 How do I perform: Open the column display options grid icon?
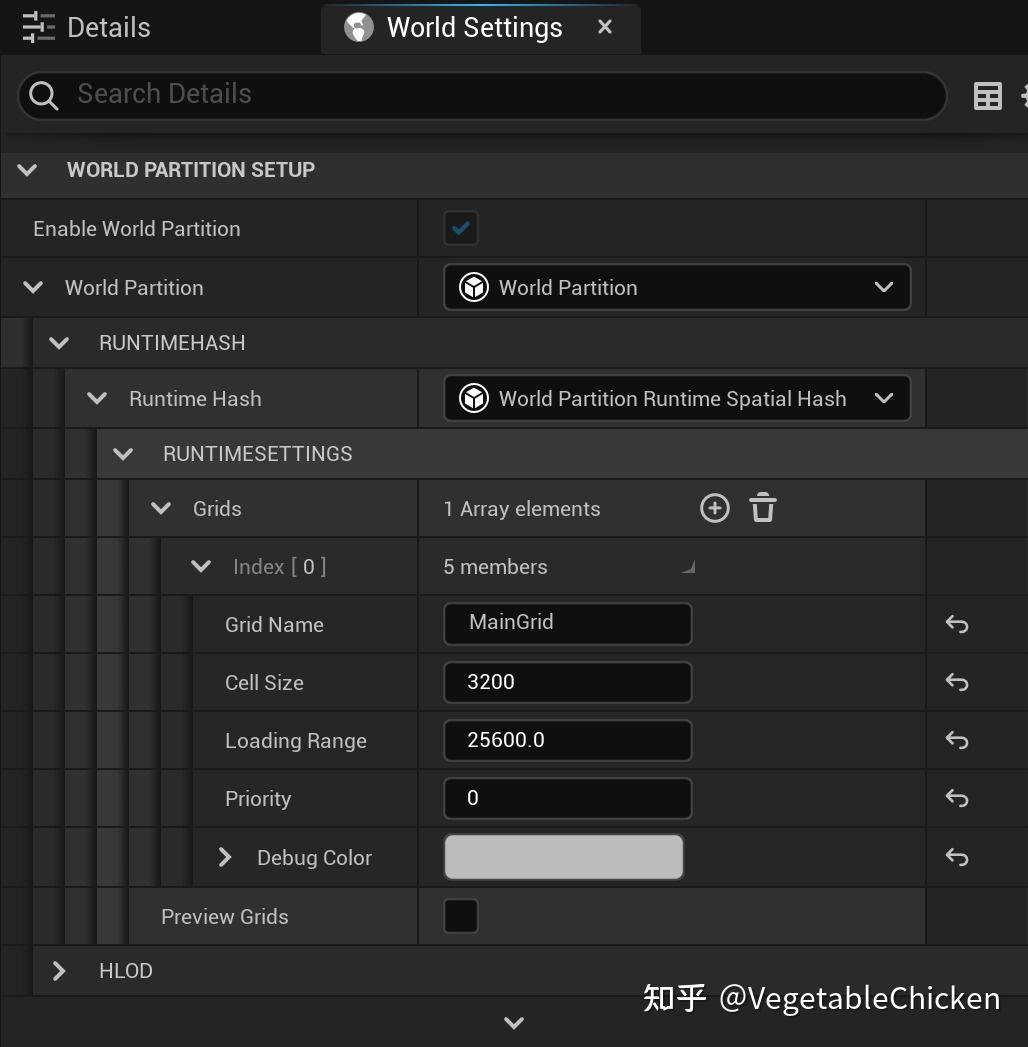[x=988, y=95]
